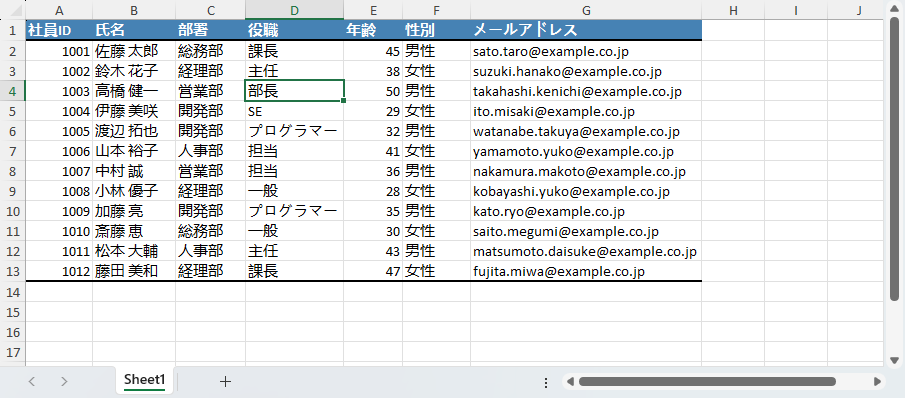Select the cell containing 山本 裕子

coord(134,151)
